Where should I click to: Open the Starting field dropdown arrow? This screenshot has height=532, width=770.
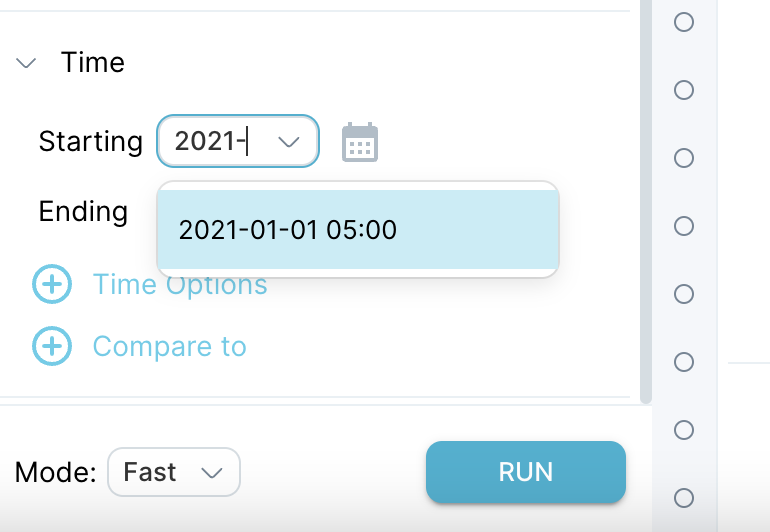[289, 142]
